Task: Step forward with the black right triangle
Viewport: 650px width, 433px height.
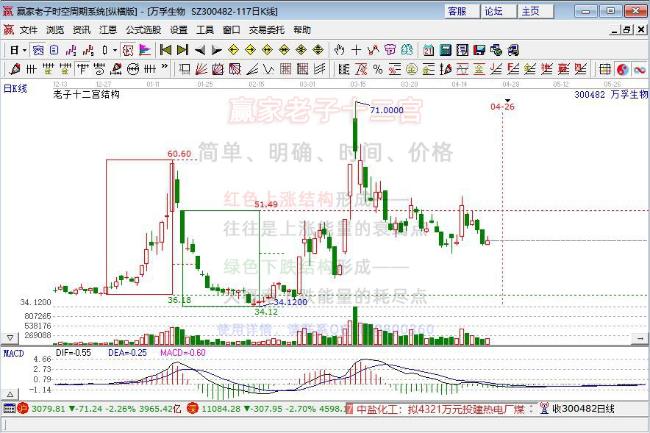Action: tap(216, 50)
